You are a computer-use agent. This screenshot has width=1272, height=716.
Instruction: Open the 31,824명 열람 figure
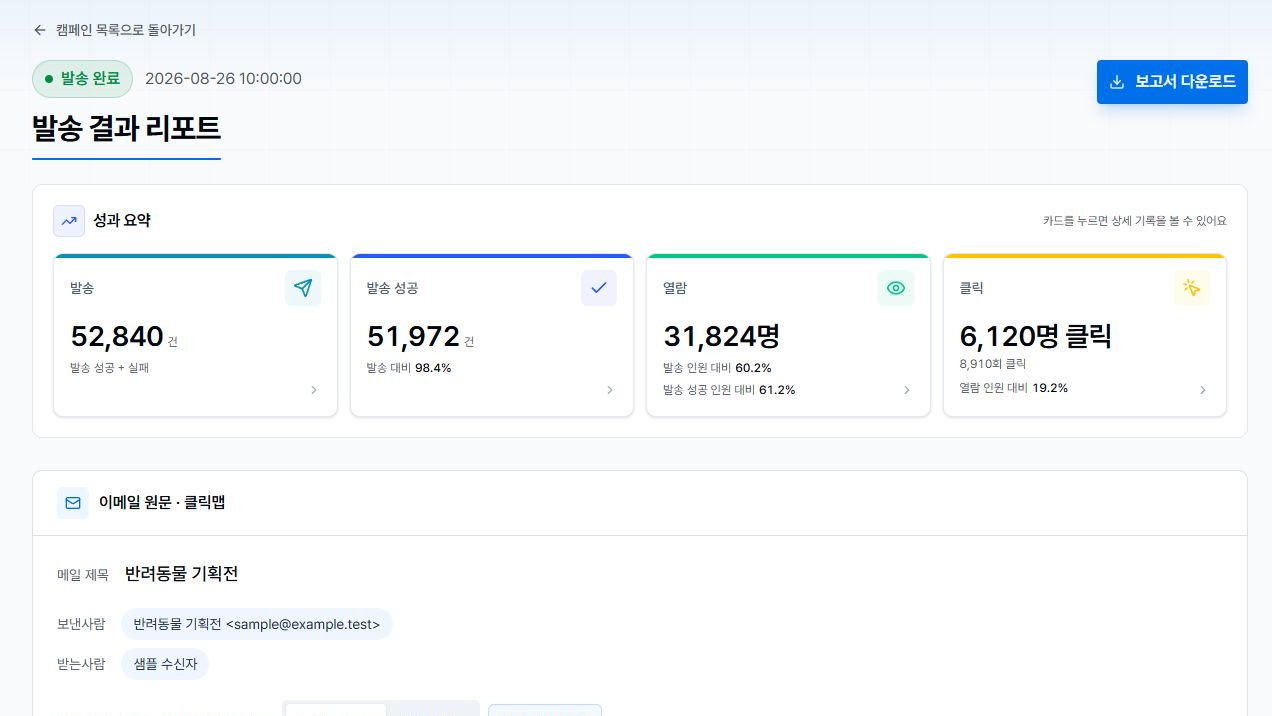[722, 337]
